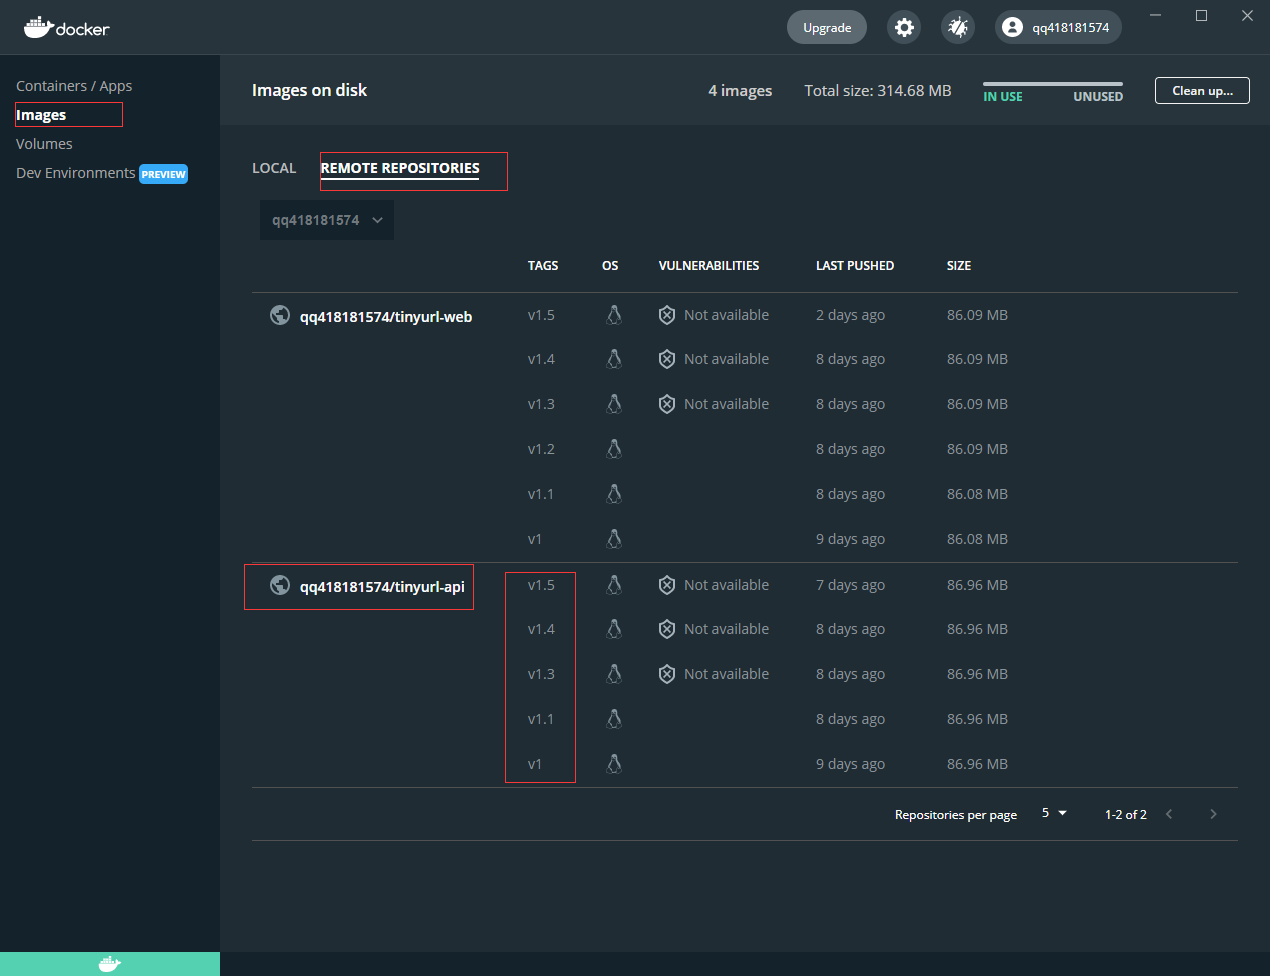Screen dimensions: 1270x976
Task: Select tag v1.1 of tinyurl-api
Action: (541, 719)
